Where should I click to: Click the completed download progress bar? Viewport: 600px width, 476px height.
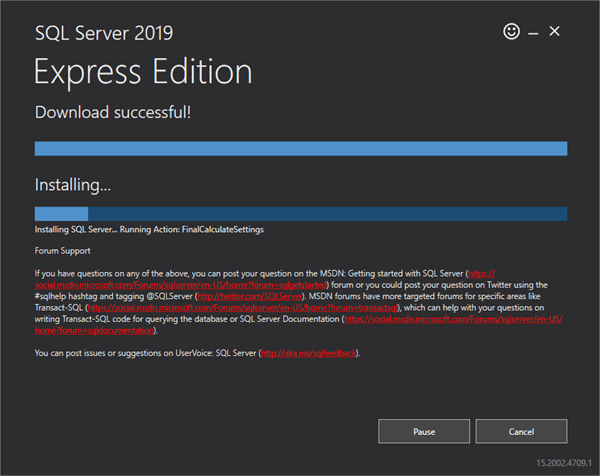(301, 148)
